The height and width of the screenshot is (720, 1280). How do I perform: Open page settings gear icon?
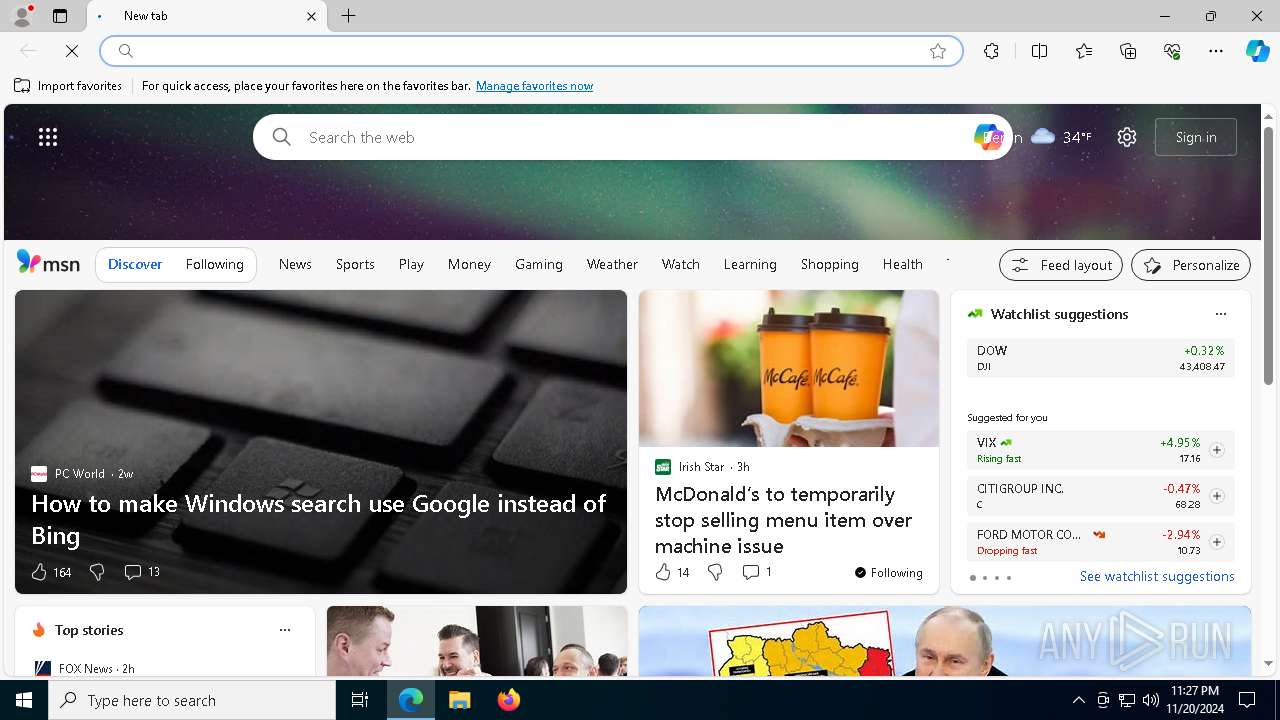point(1127,137)
